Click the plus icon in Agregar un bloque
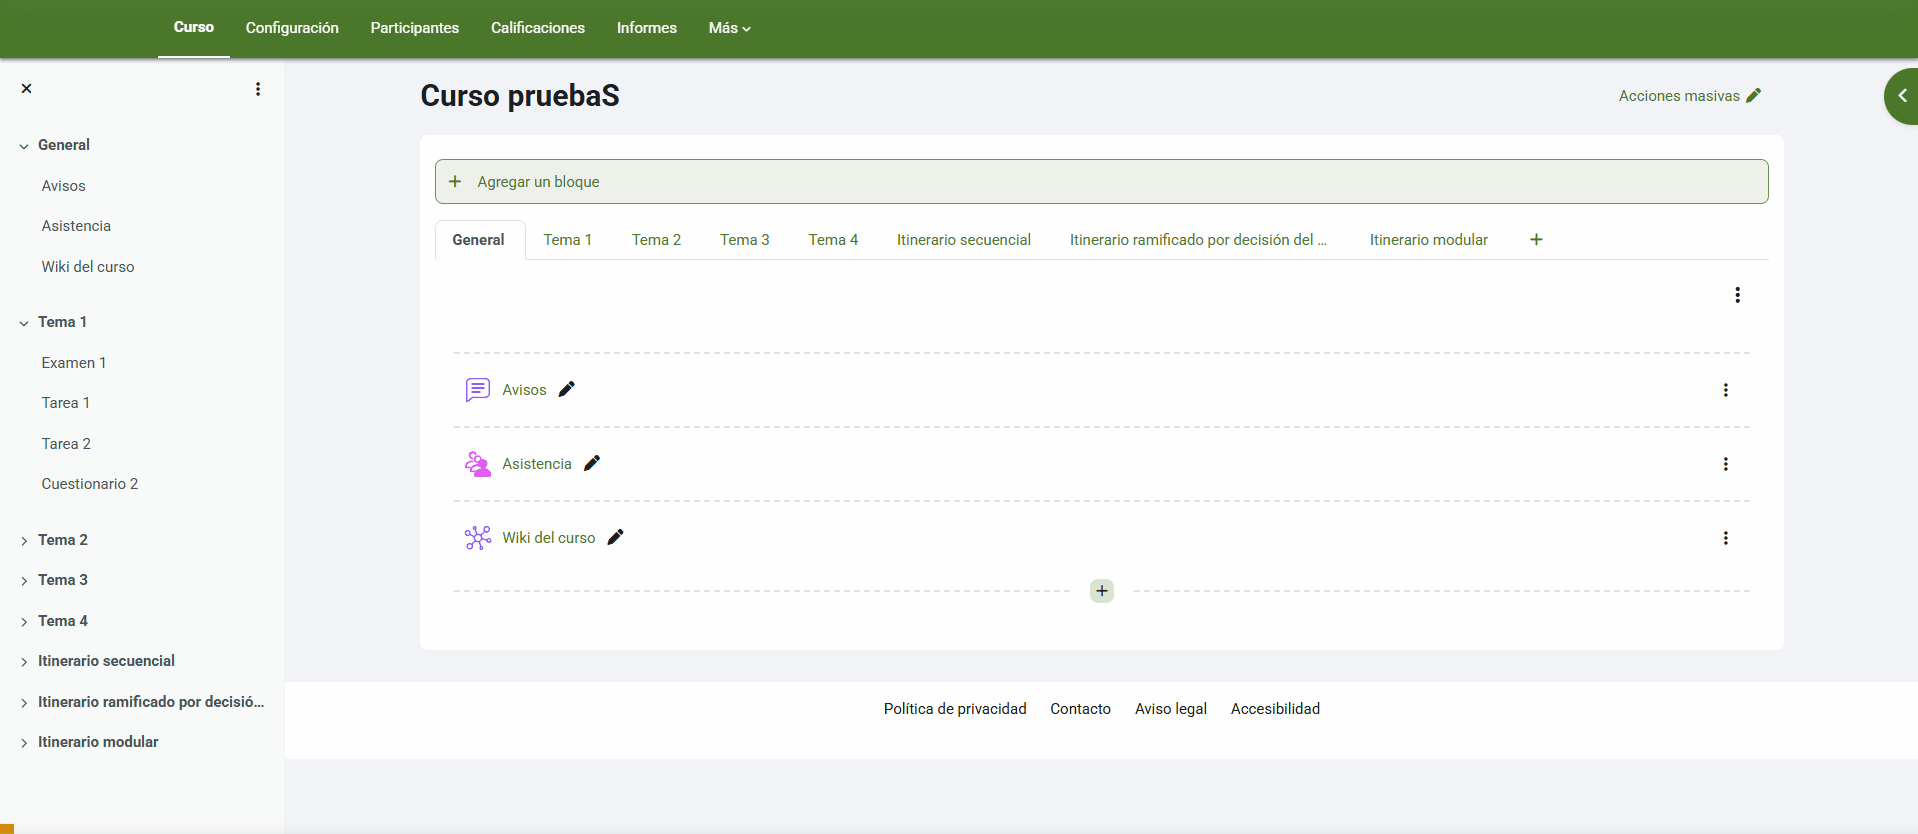 coord(455,181)
